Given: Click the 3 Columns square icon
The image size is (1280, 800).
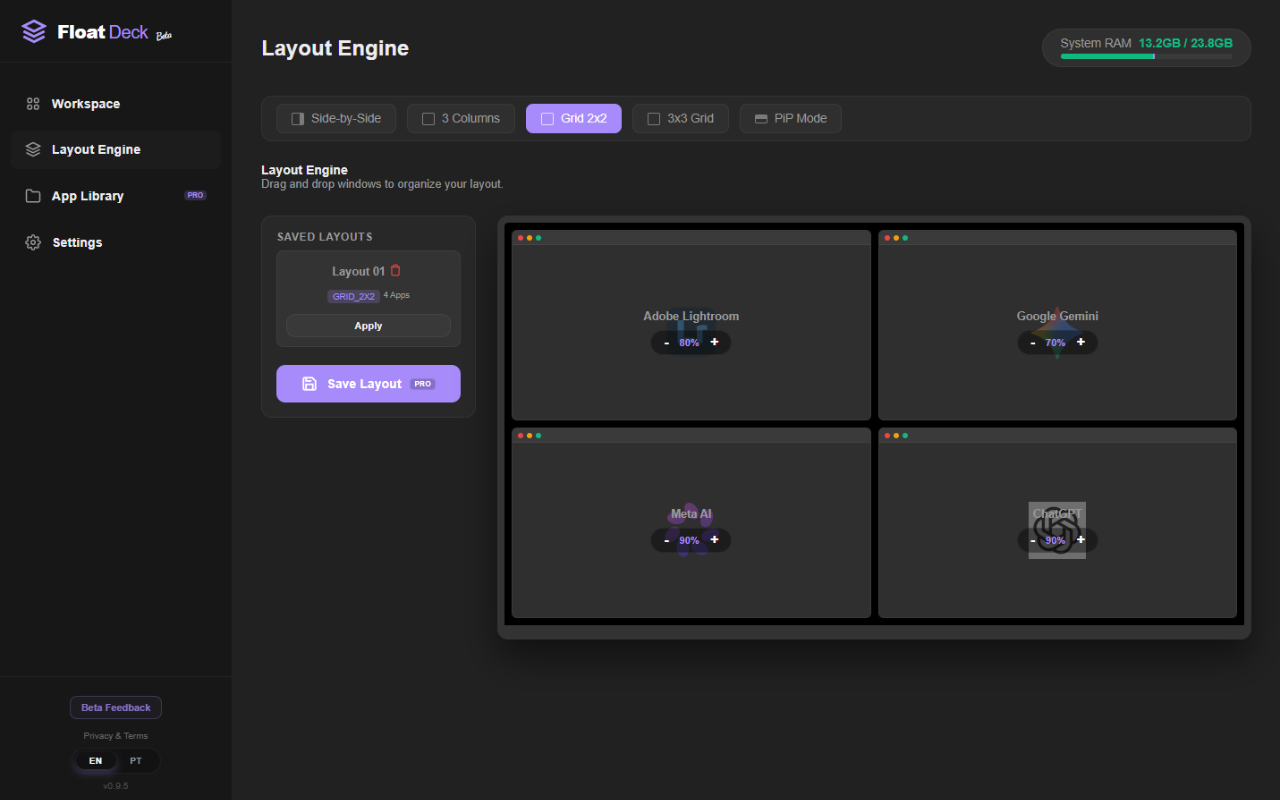Looking at the screenshot, I should click(428, 119).
